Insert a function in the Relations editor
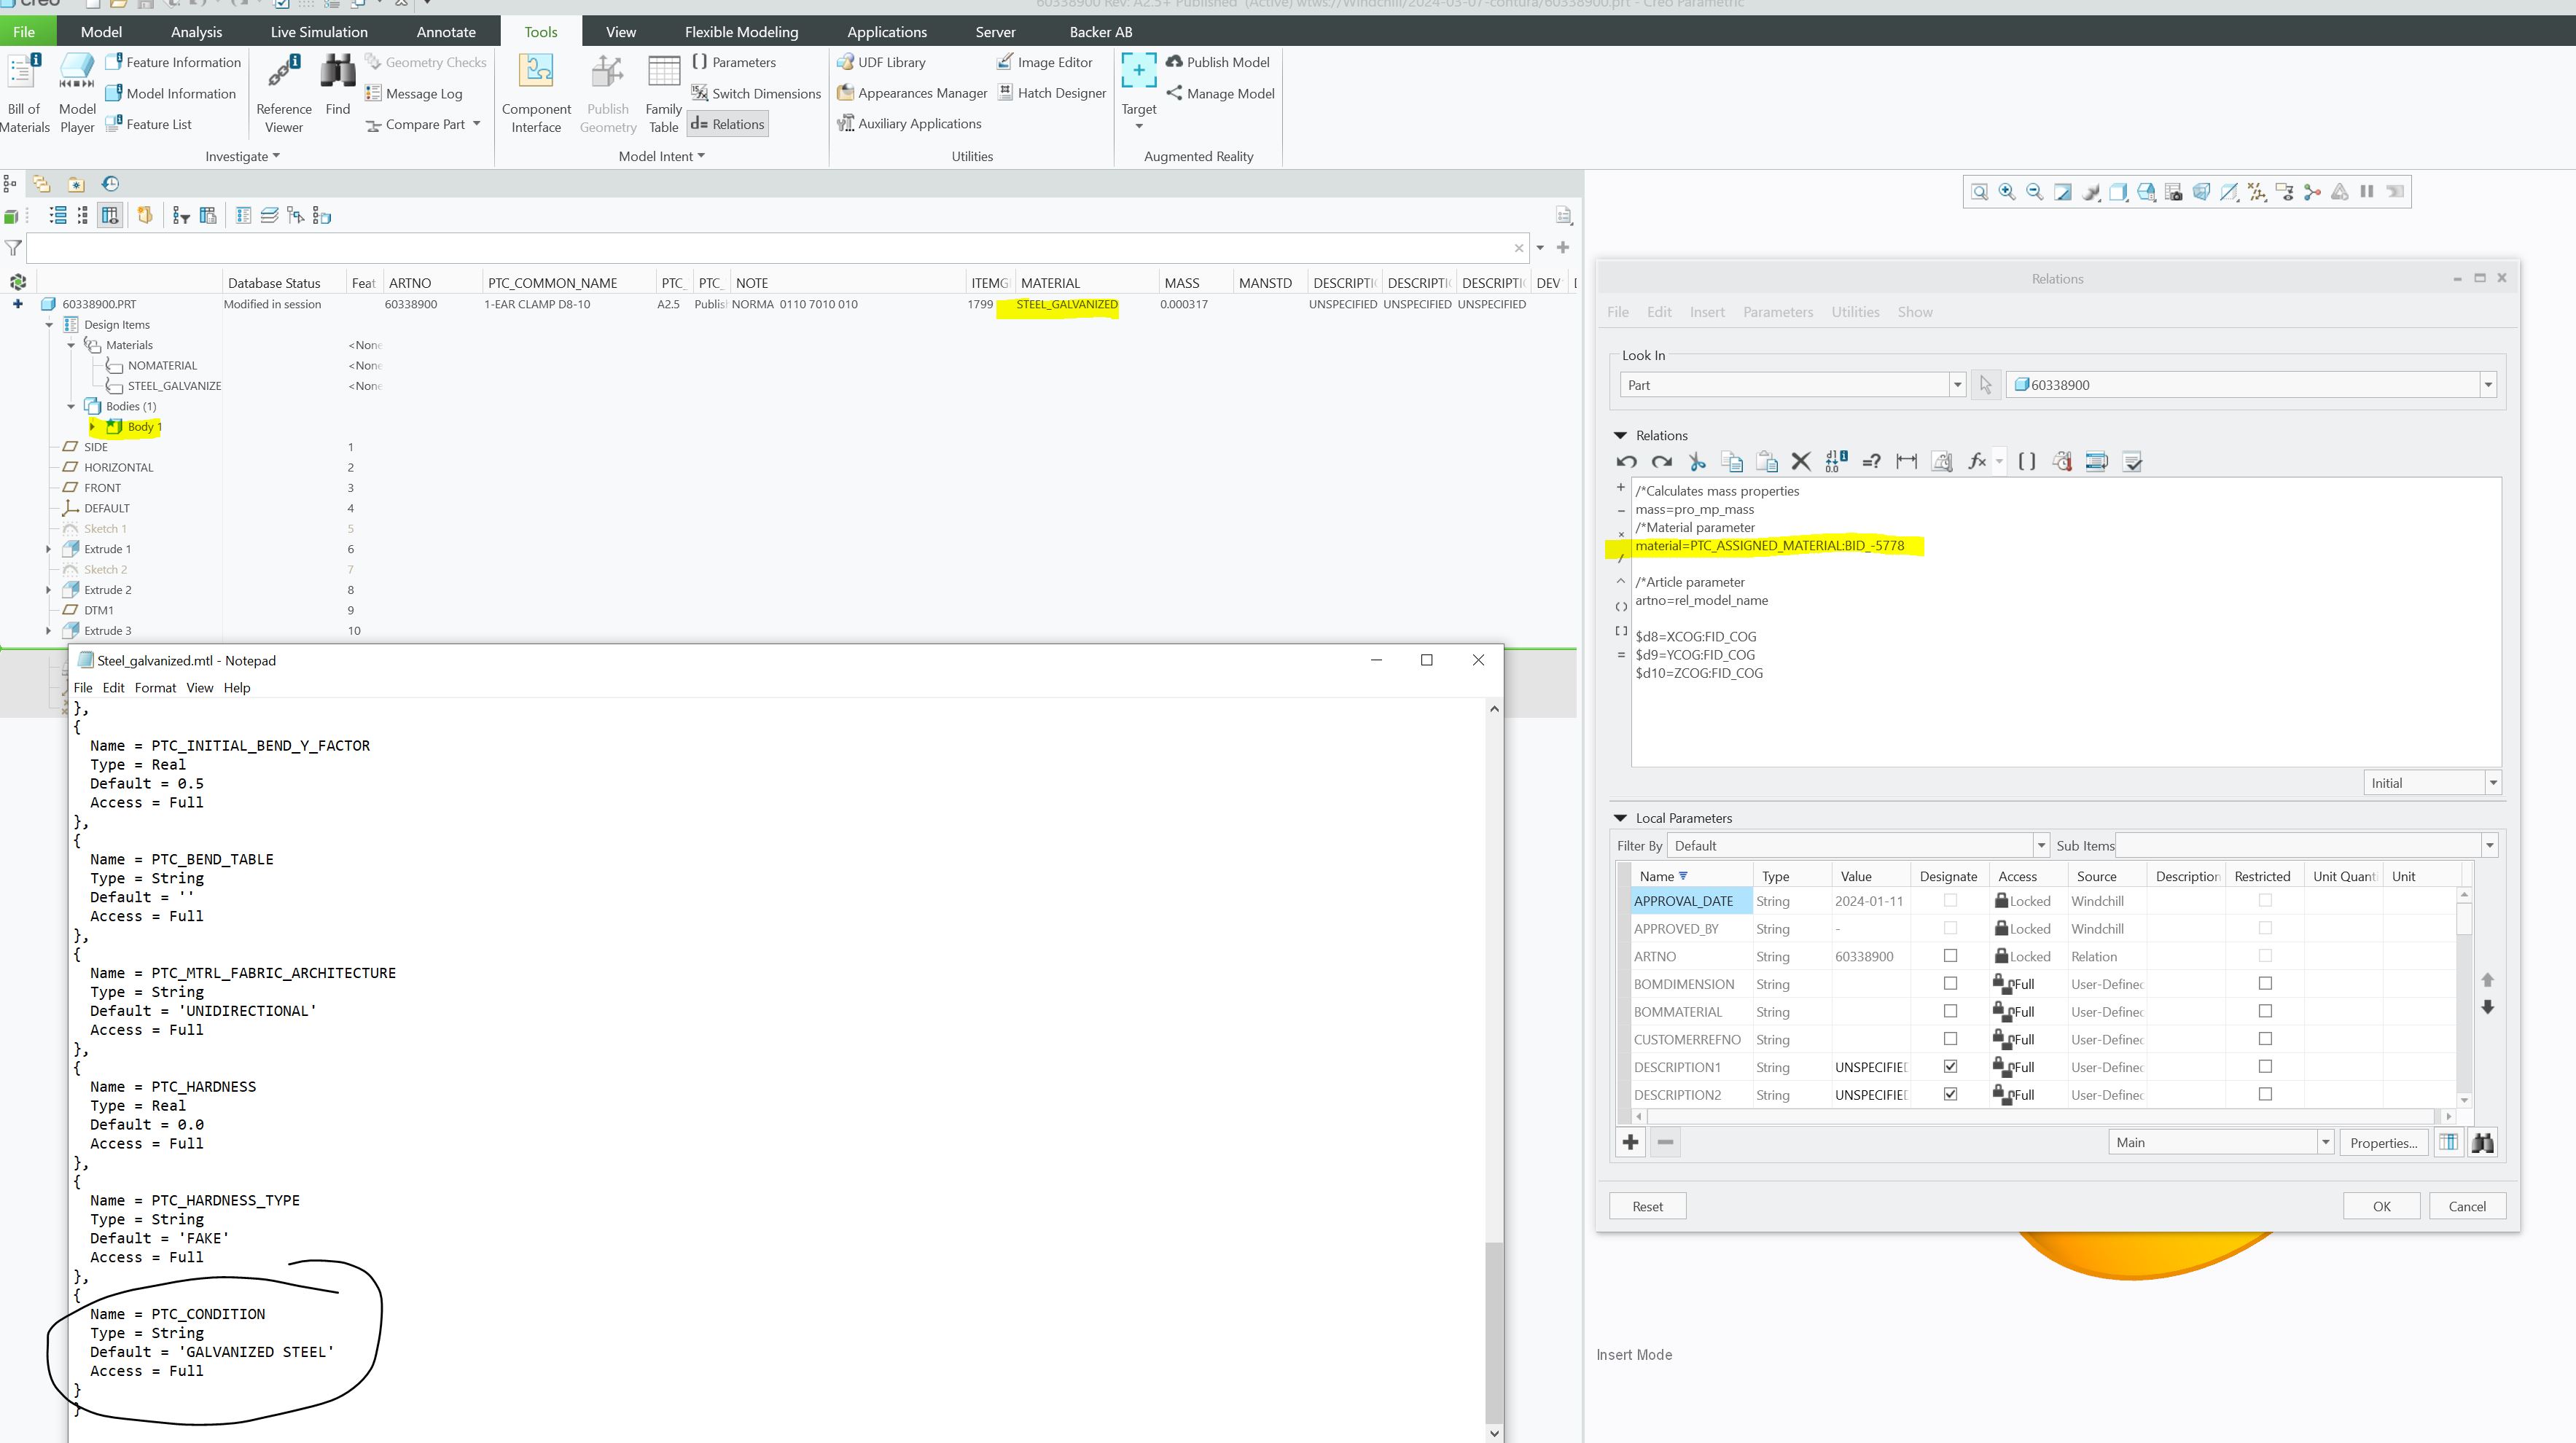 coord(1977,461)
